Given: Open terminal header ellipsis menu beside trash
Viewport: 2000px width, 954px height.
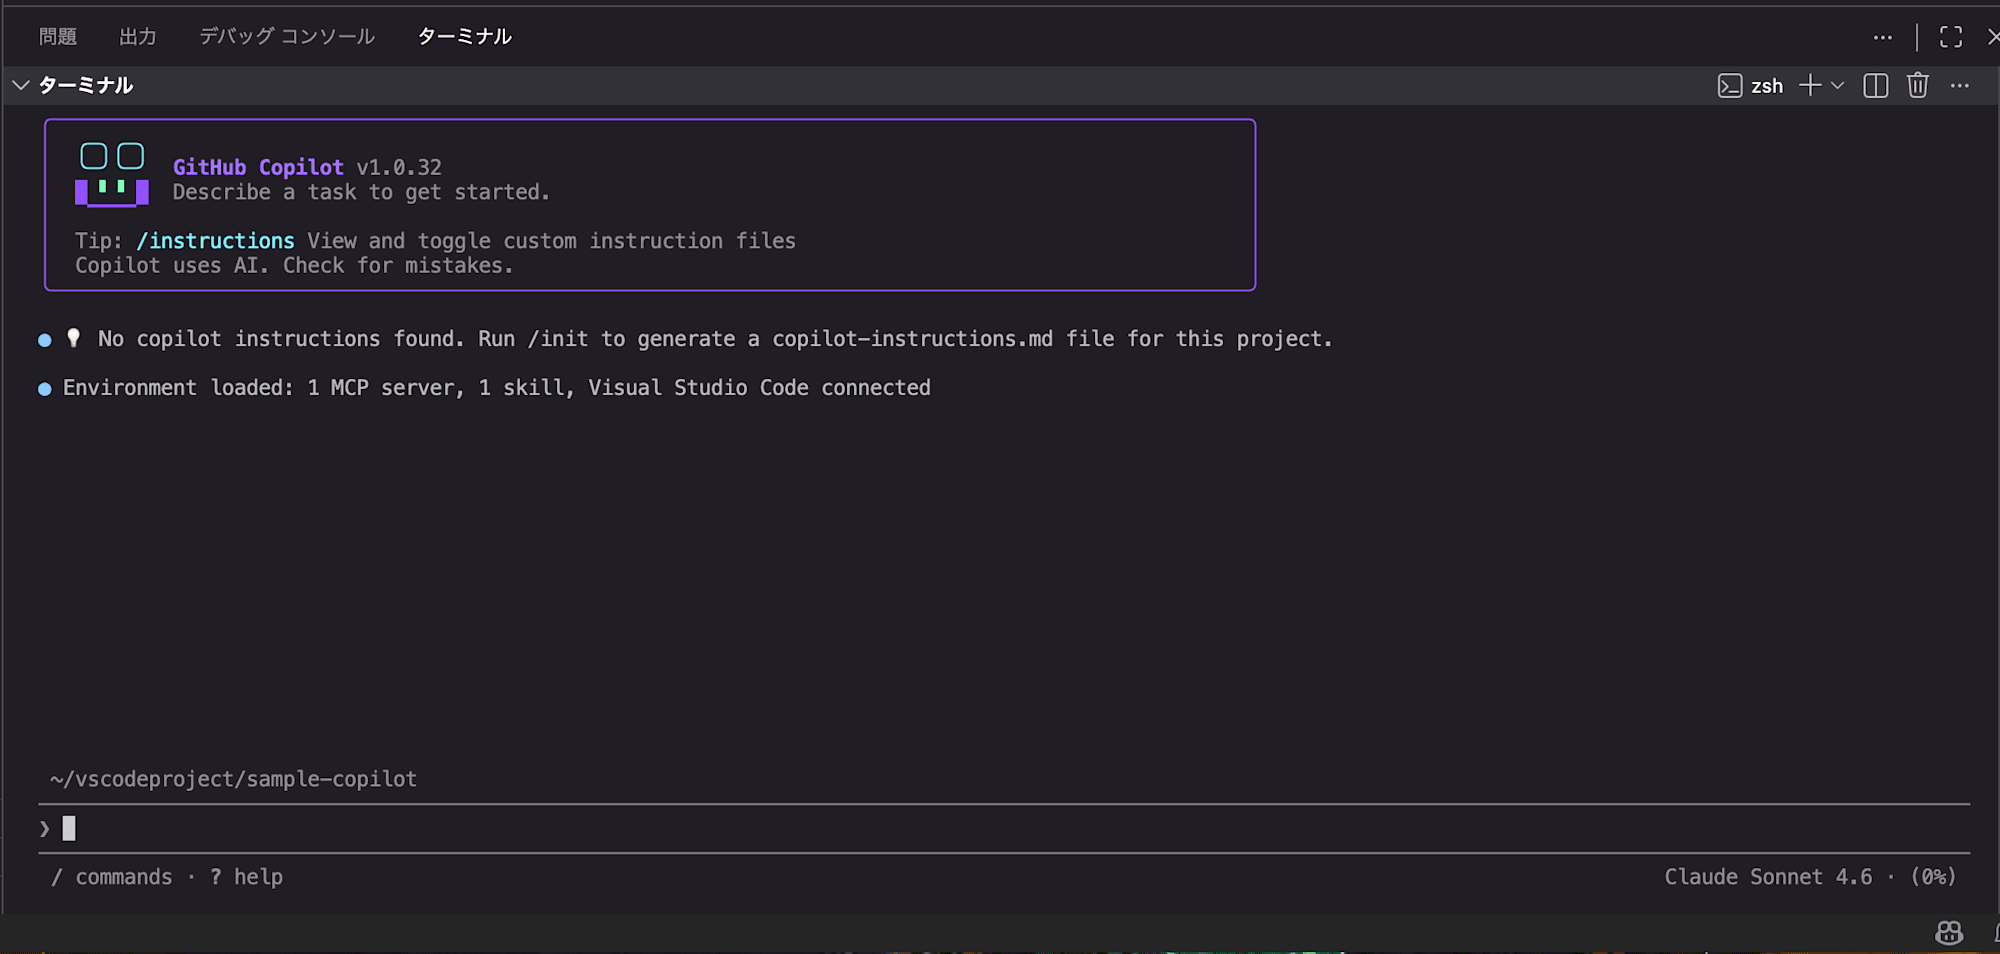Looking at the screenshot, I should tap(1959, 86).
